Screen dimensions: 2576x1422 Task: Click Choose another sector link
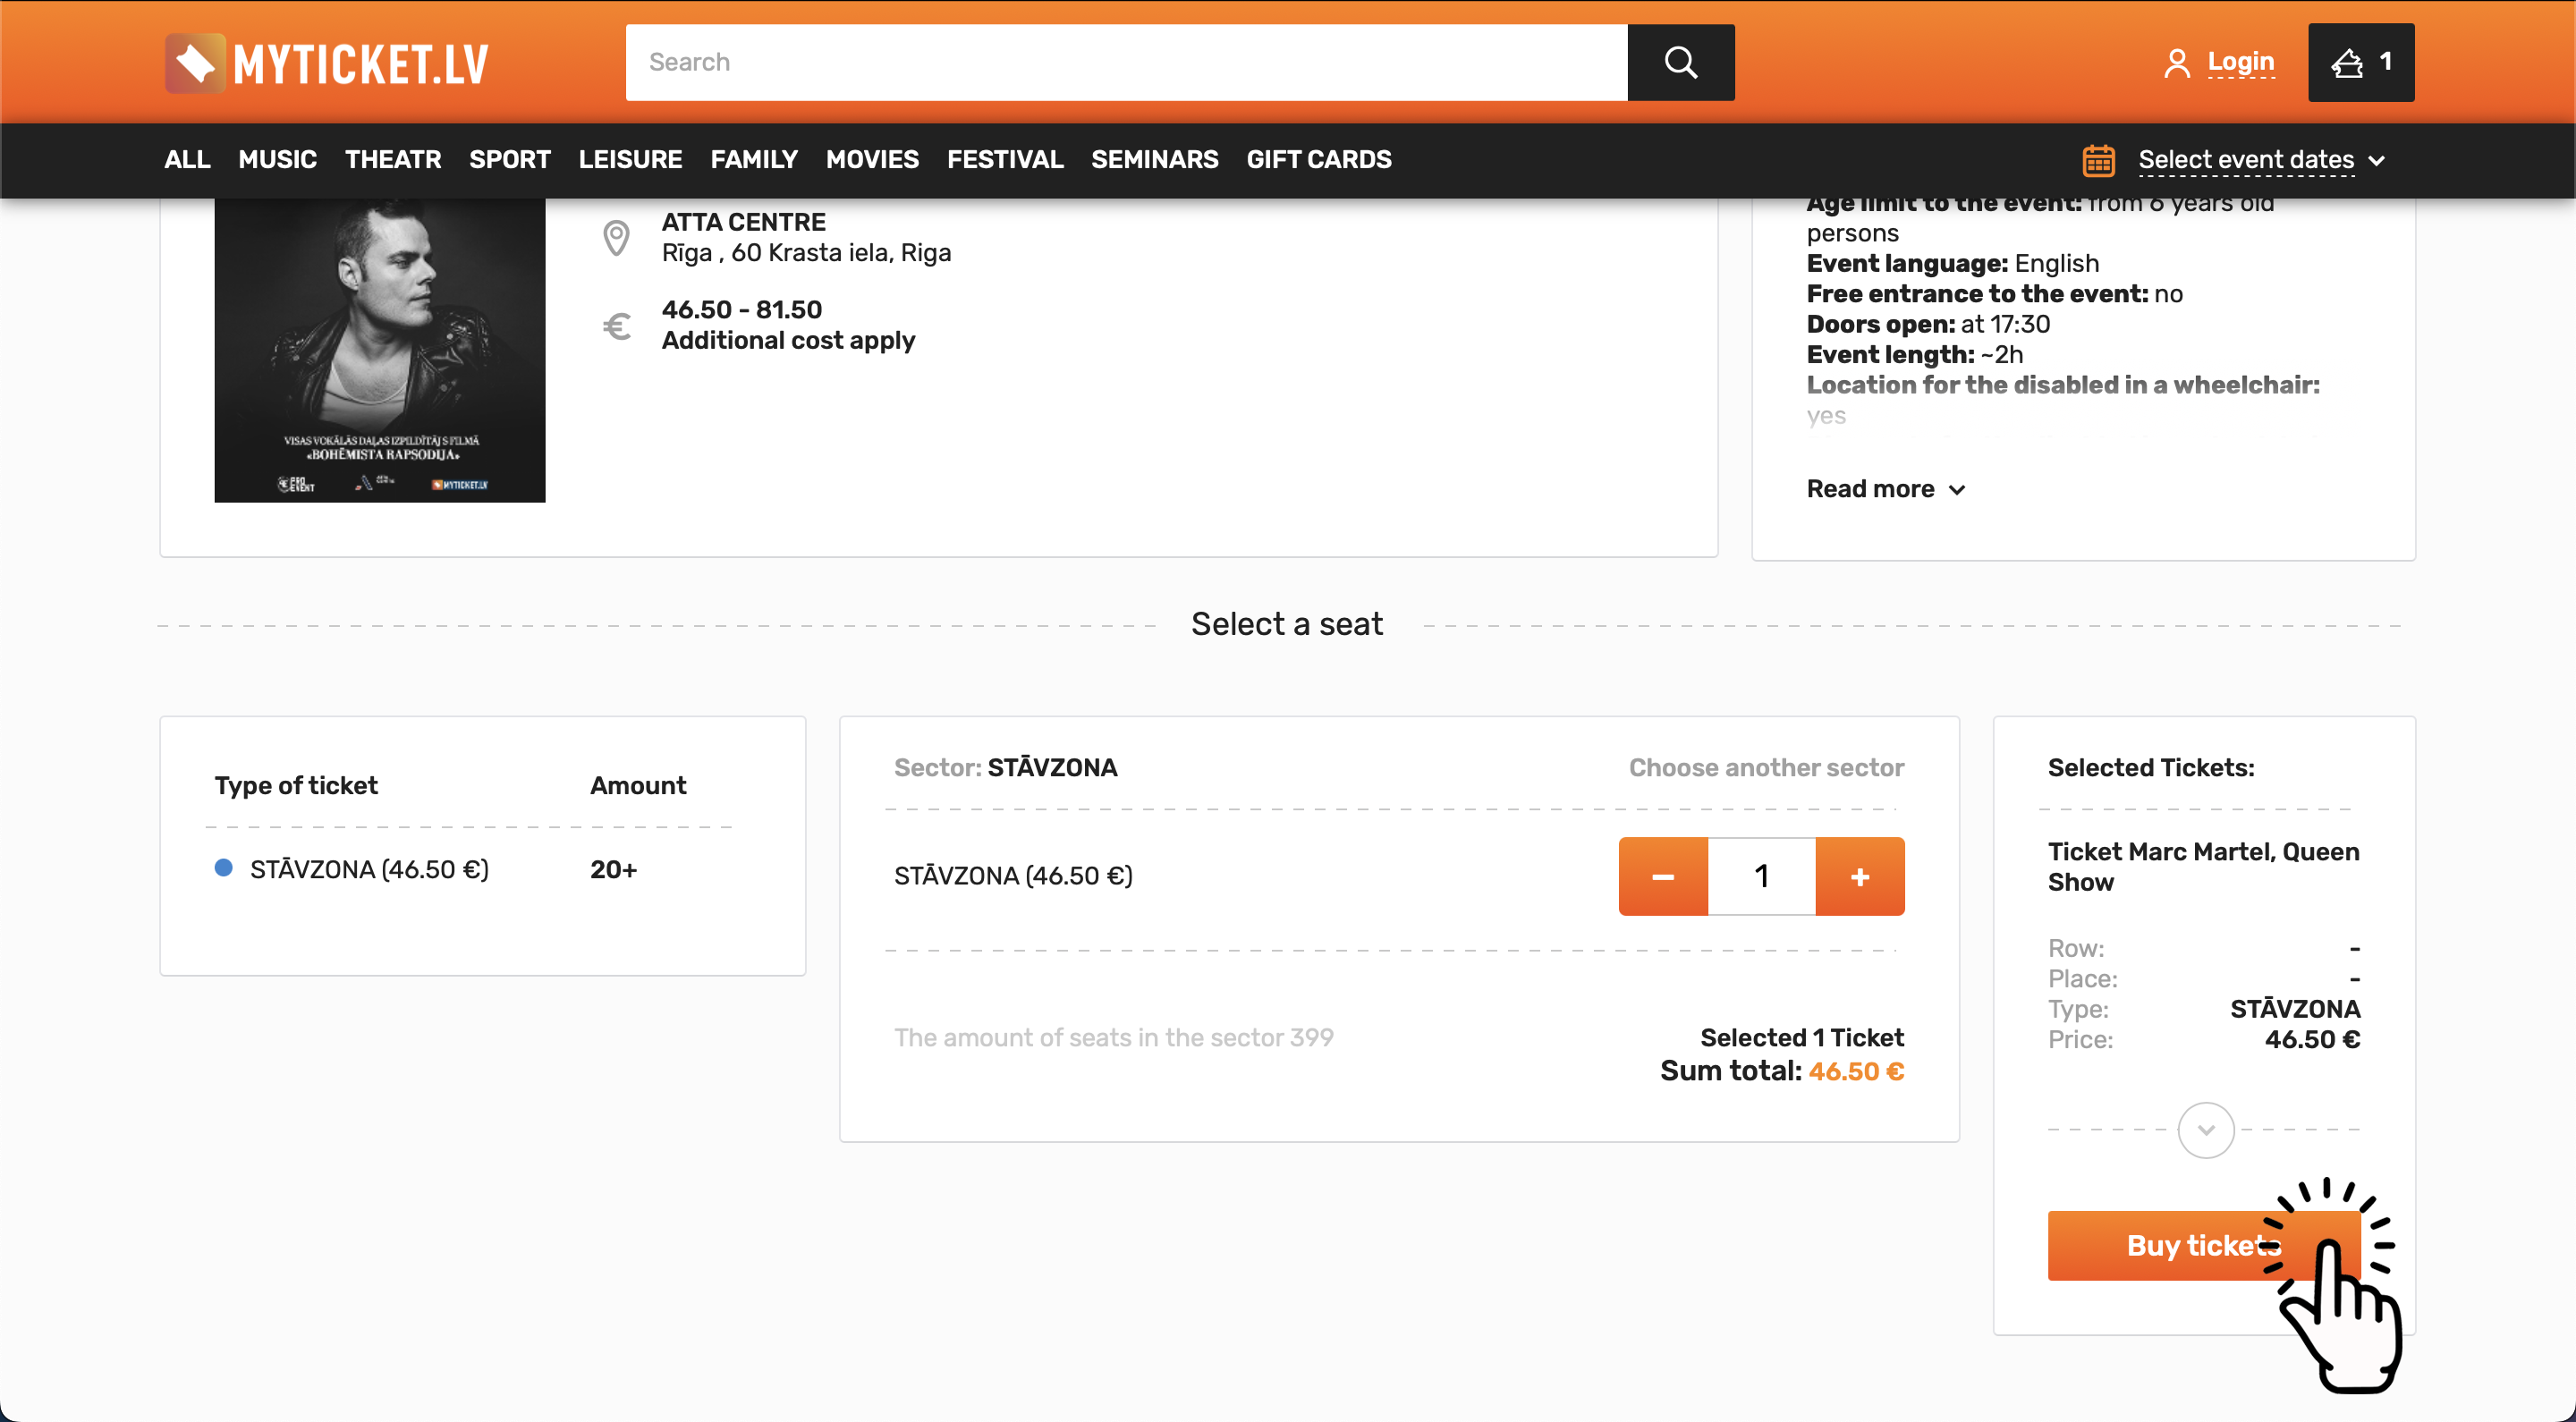click(x=1766, y=767)
